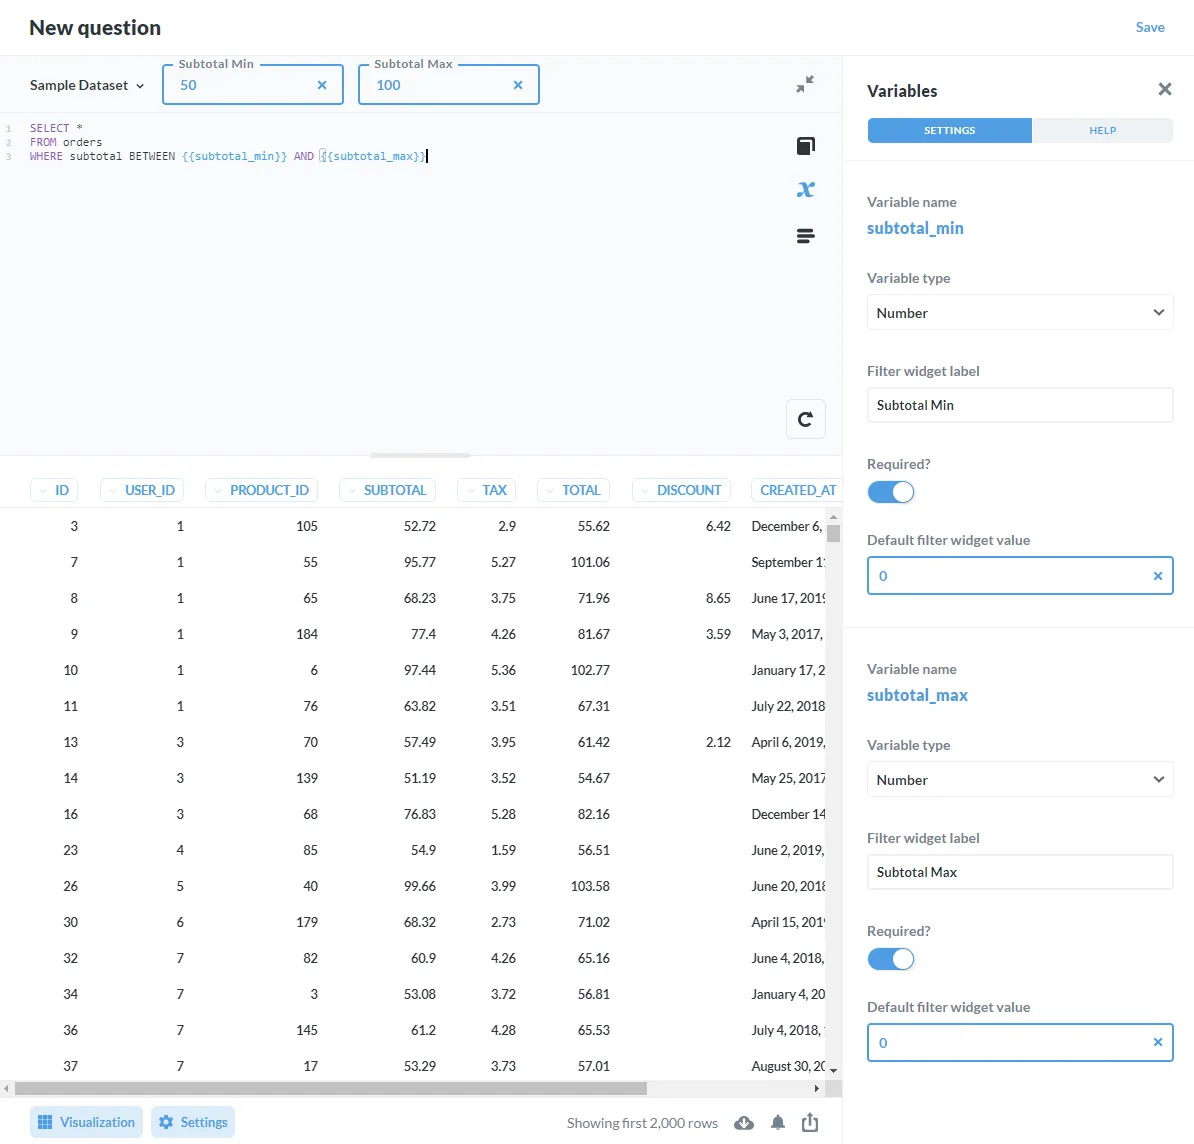Viewport: 1194px width, 1144px height.
Task: Switch to the Help tab
Action: click(x=1102, y=131)
